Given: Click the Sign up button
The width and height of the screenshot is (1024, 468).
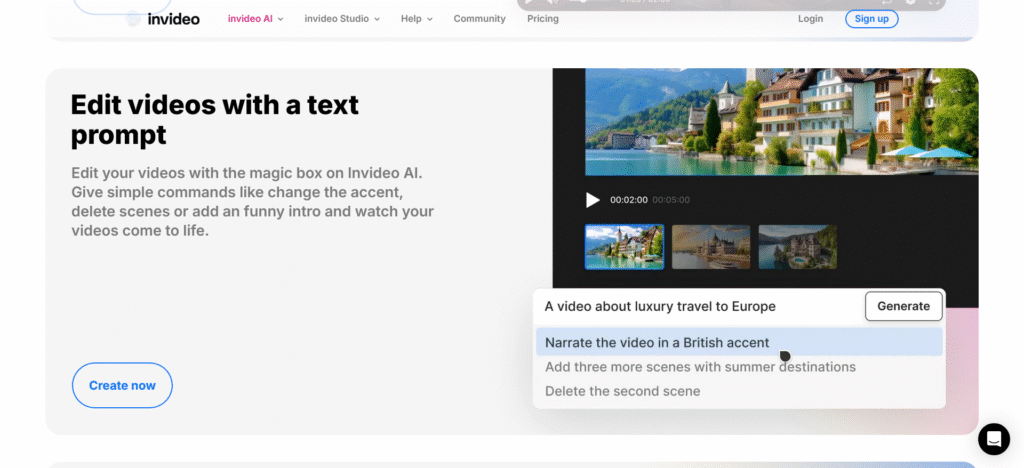Looking at the screenshot, I should 871,19.
